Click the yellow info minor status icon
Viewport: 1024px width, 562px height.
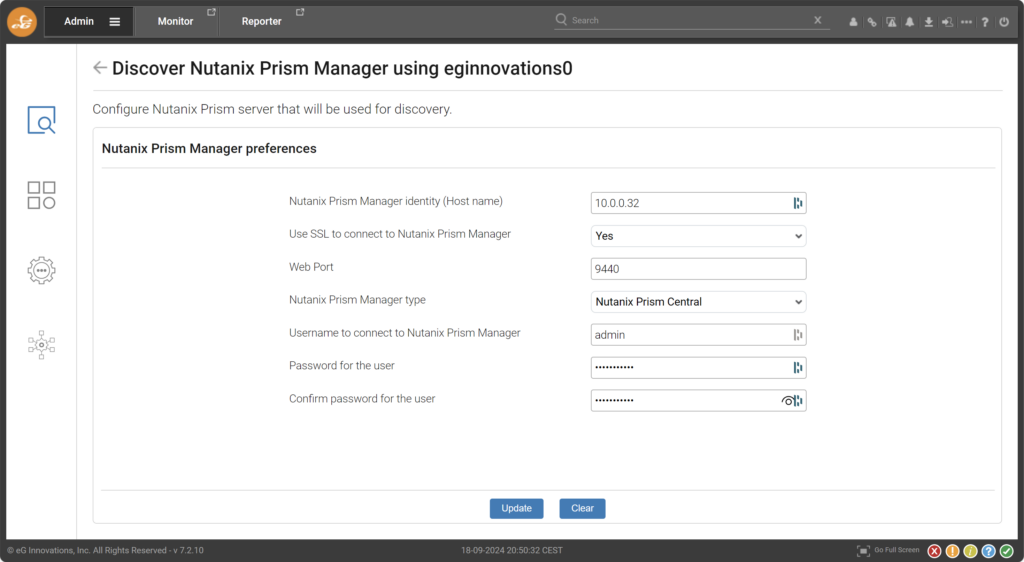pos(970,551)
